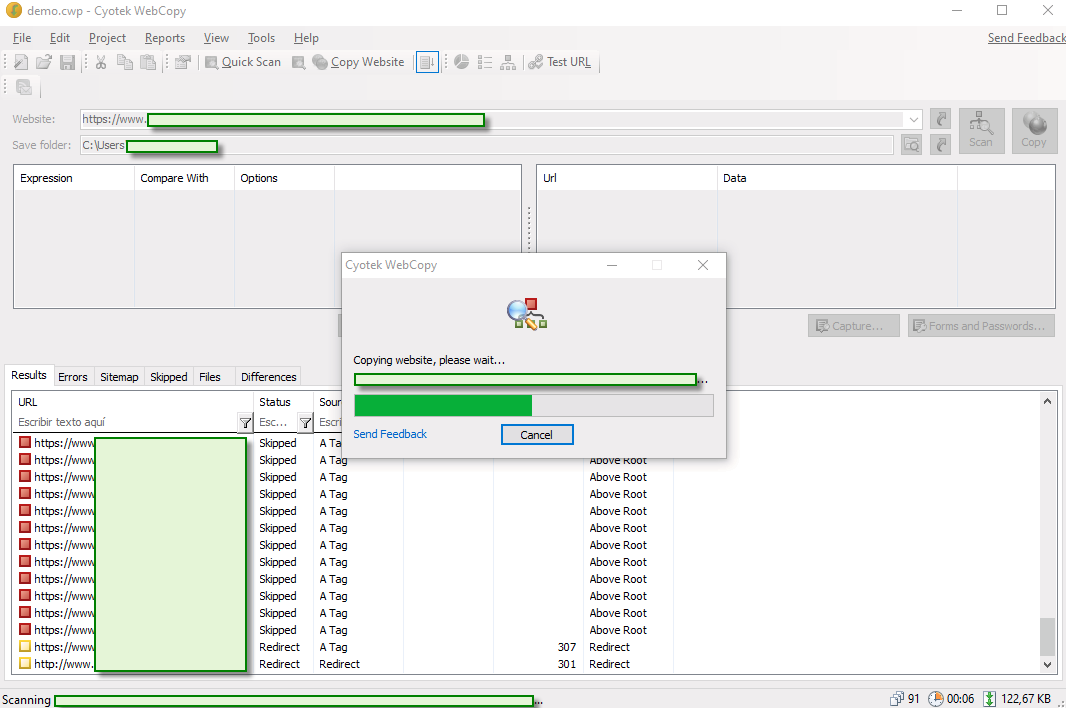Click Quick Scan in the toolbar
The height and width of the screenshot is (708, 1066).
(243, 63)
